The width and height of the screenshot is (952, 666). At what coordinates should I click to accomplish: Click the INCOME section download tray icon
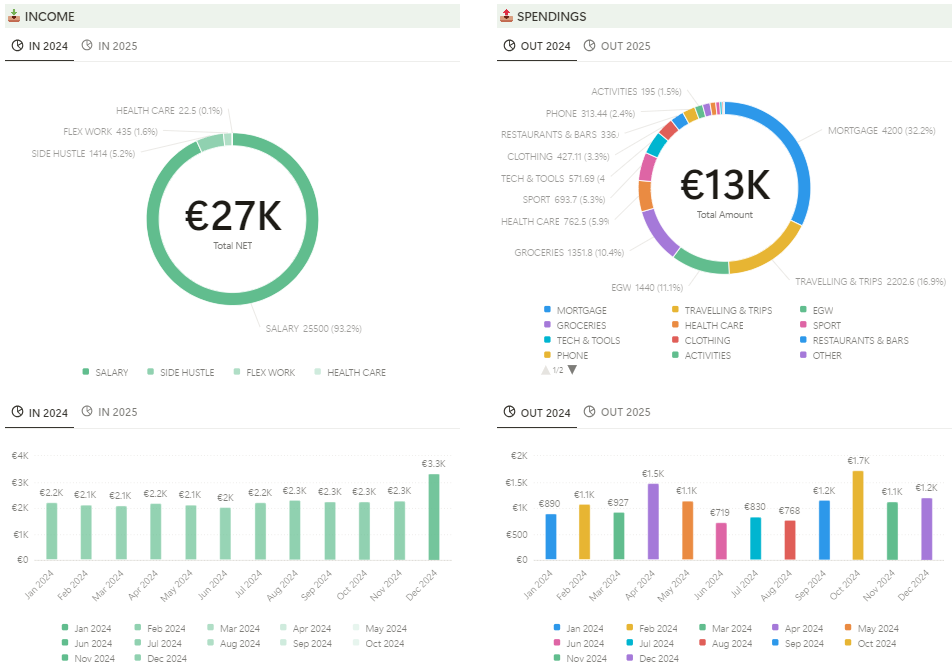coord(14,16)
